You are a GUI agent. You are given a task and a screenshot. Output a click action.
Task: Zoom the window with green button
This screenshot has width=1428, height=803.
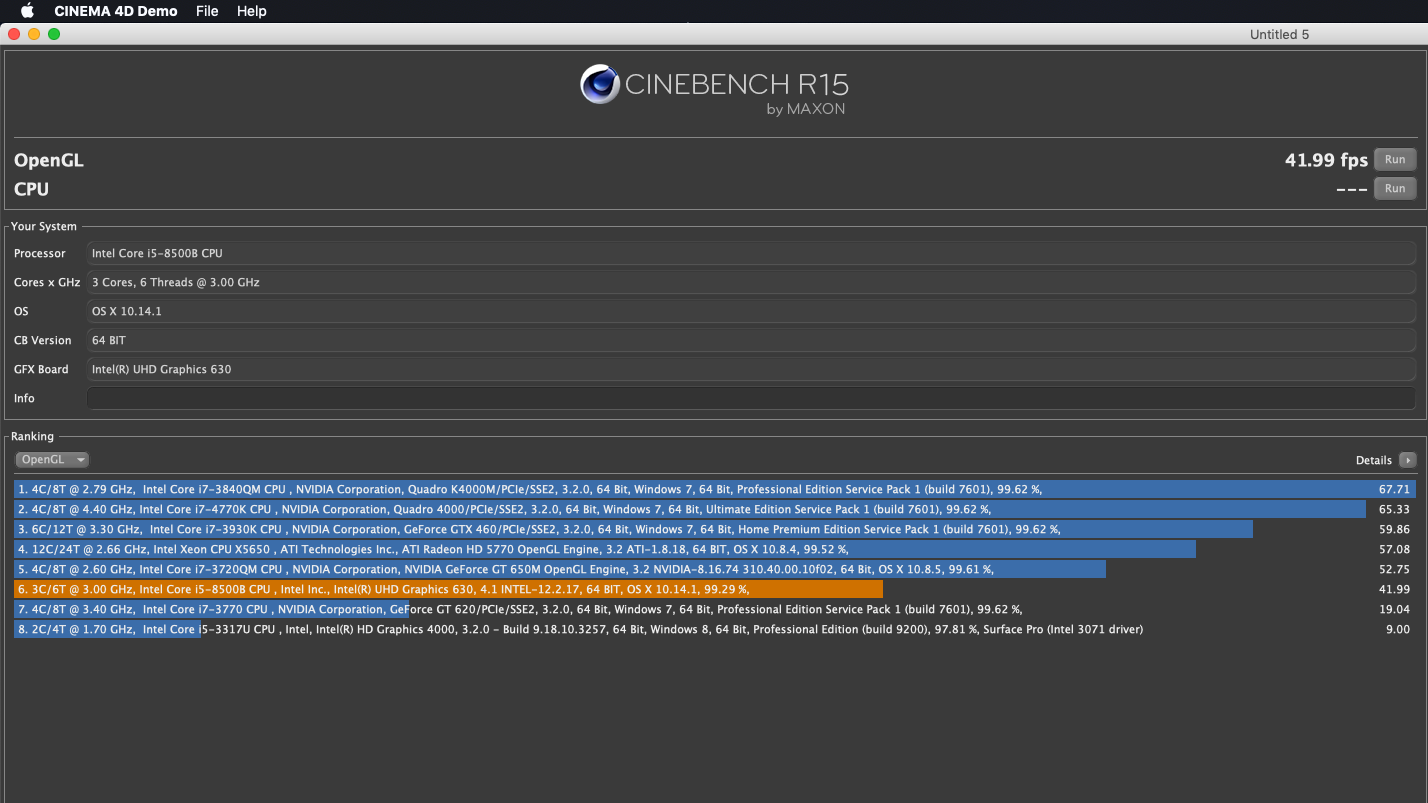click(54, 34)
